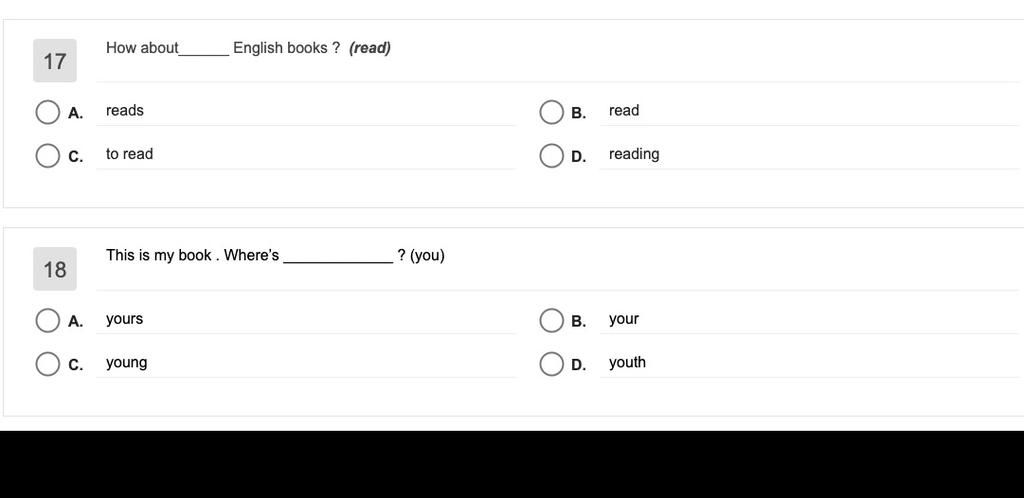This screenshot has width=1024, height=498.
Task: Pick the answer text 'to read'
Action: pyautogui.click(x=129, y=155)
